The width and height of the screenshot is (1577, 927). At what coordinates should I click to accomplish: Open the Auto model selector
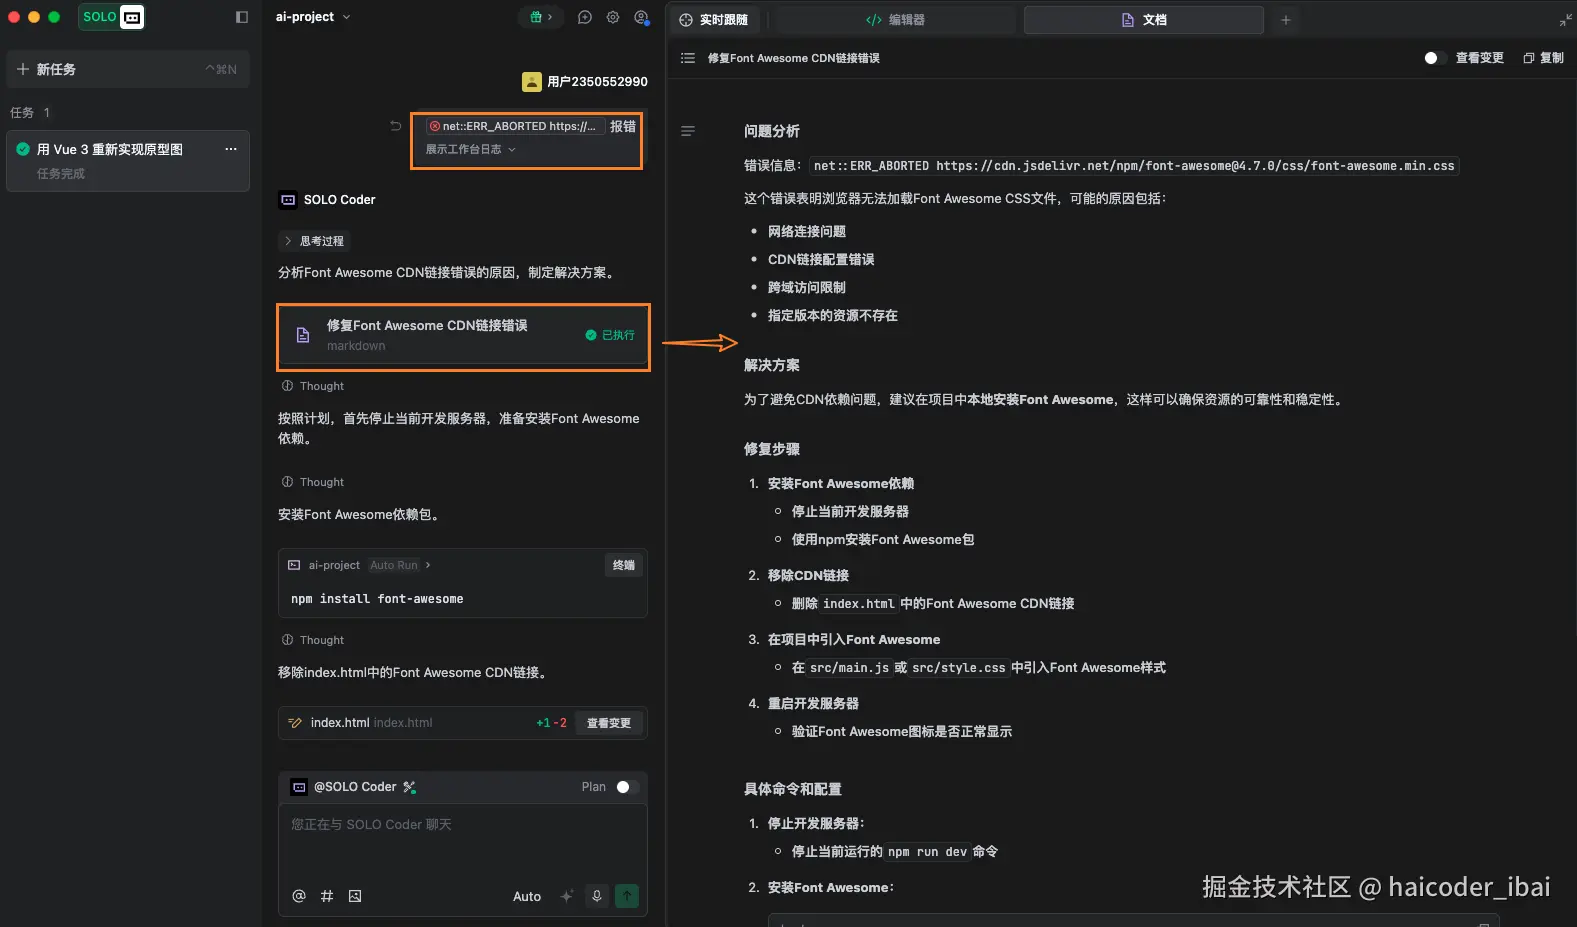(x=527, y=896)
